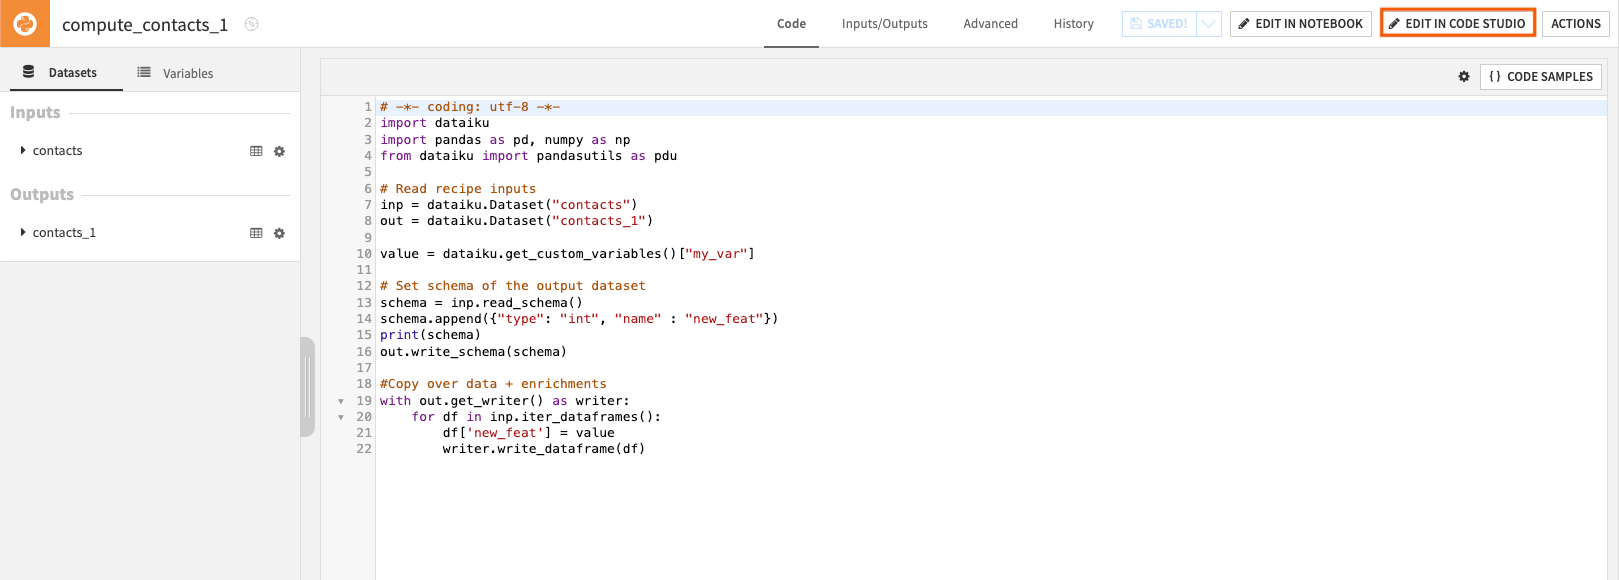Collapse the code fold at line 20

[341, 417]
